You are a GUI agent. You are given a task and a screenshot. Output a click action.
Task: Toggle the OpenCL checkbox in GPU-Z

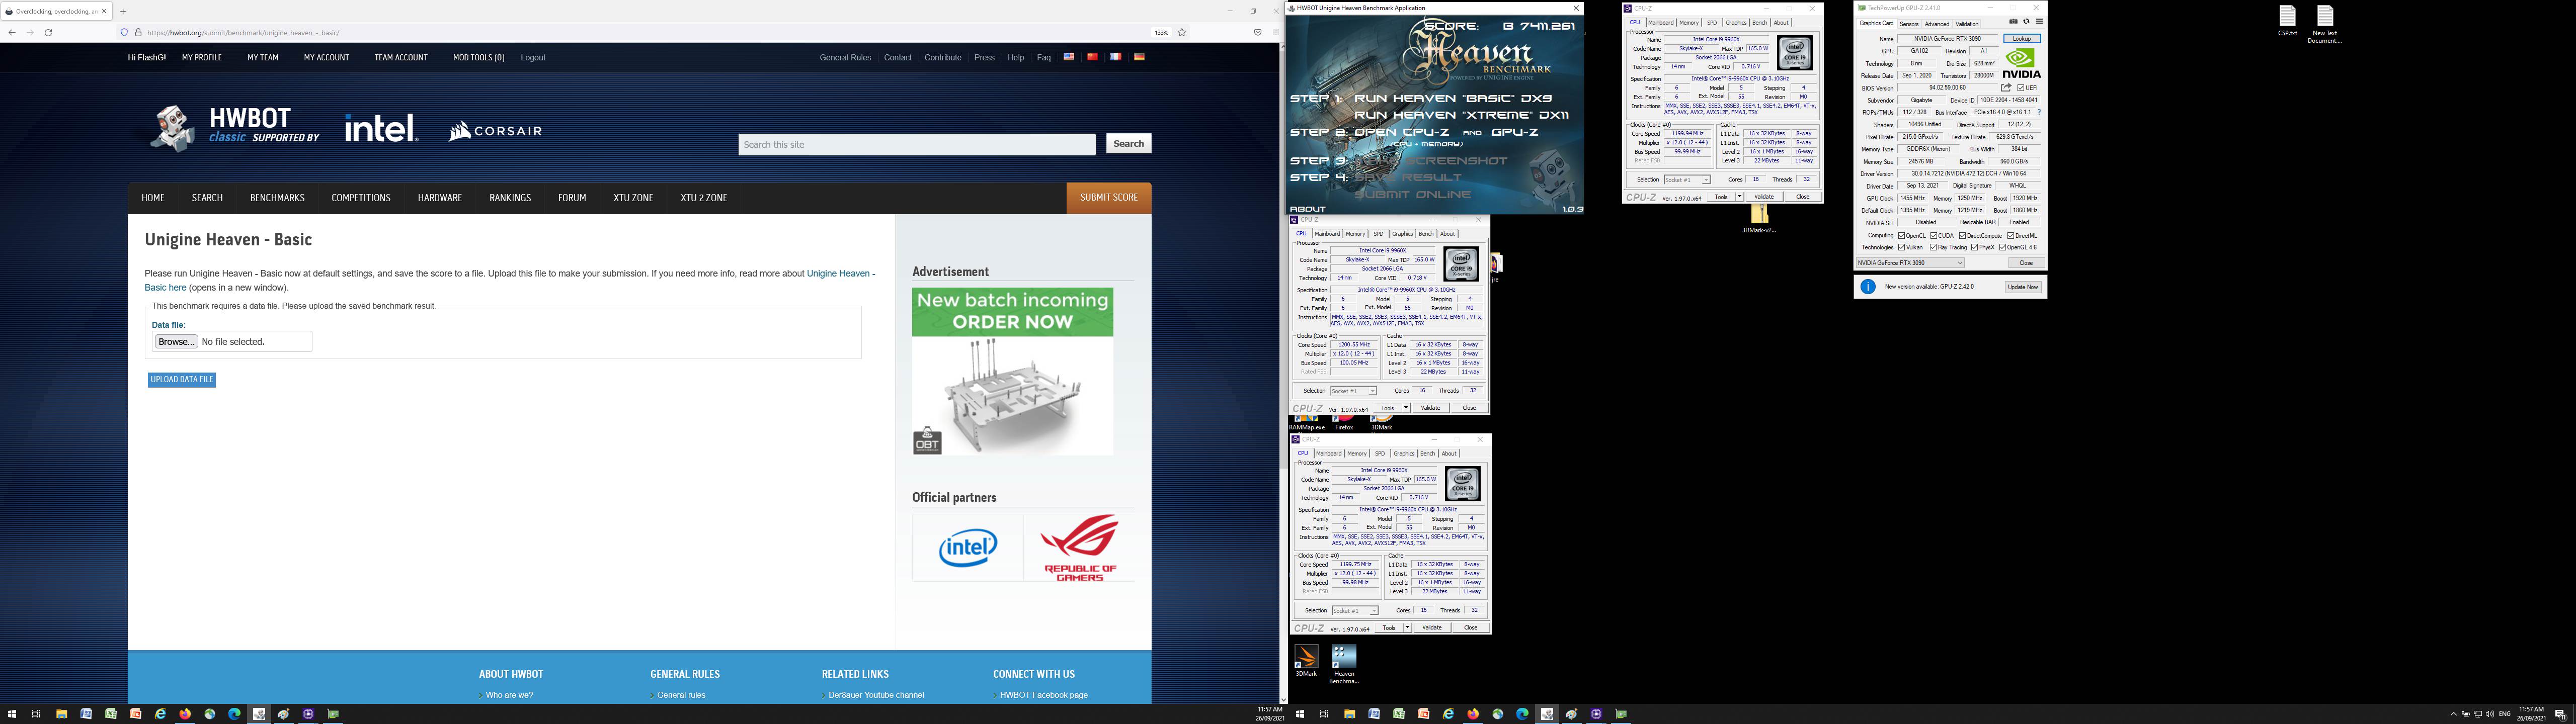click(x=1902, y=236)
